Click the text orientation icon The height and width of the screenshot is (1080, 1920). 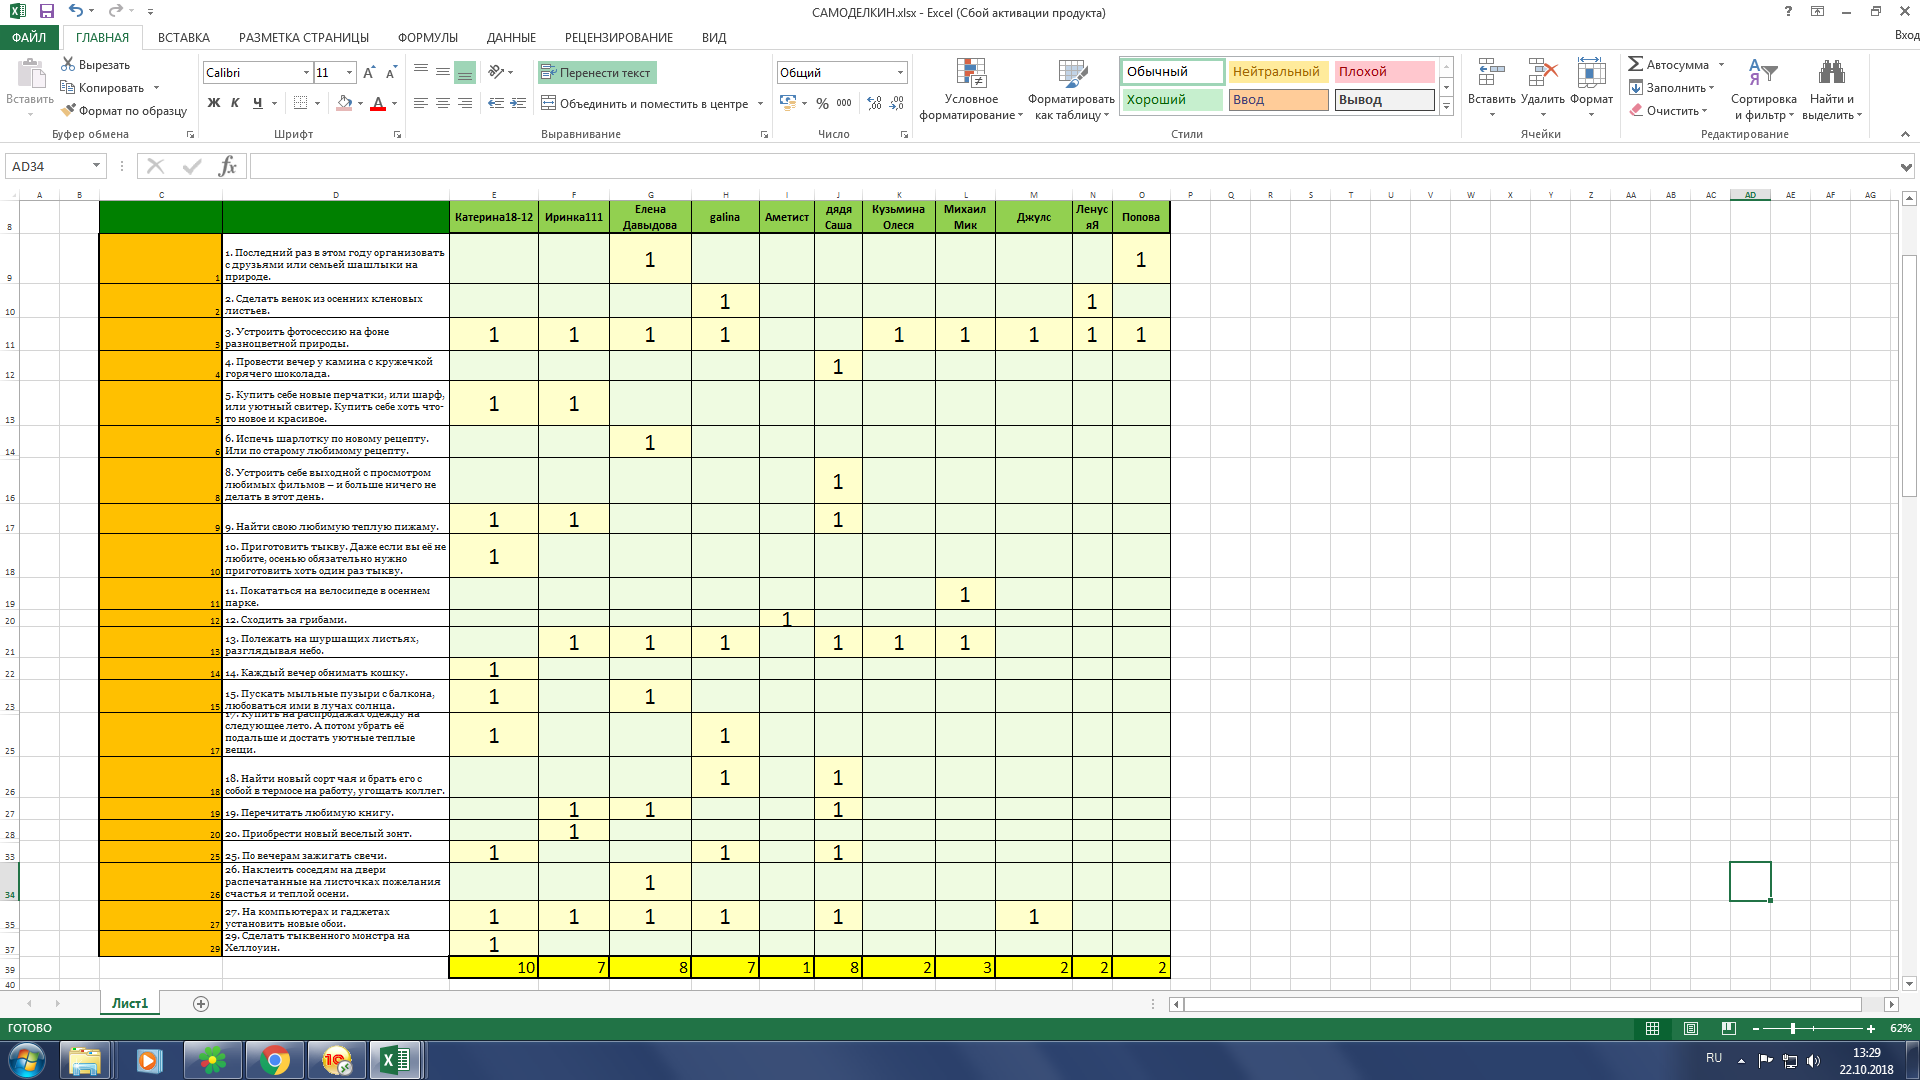tap(496, 72)
